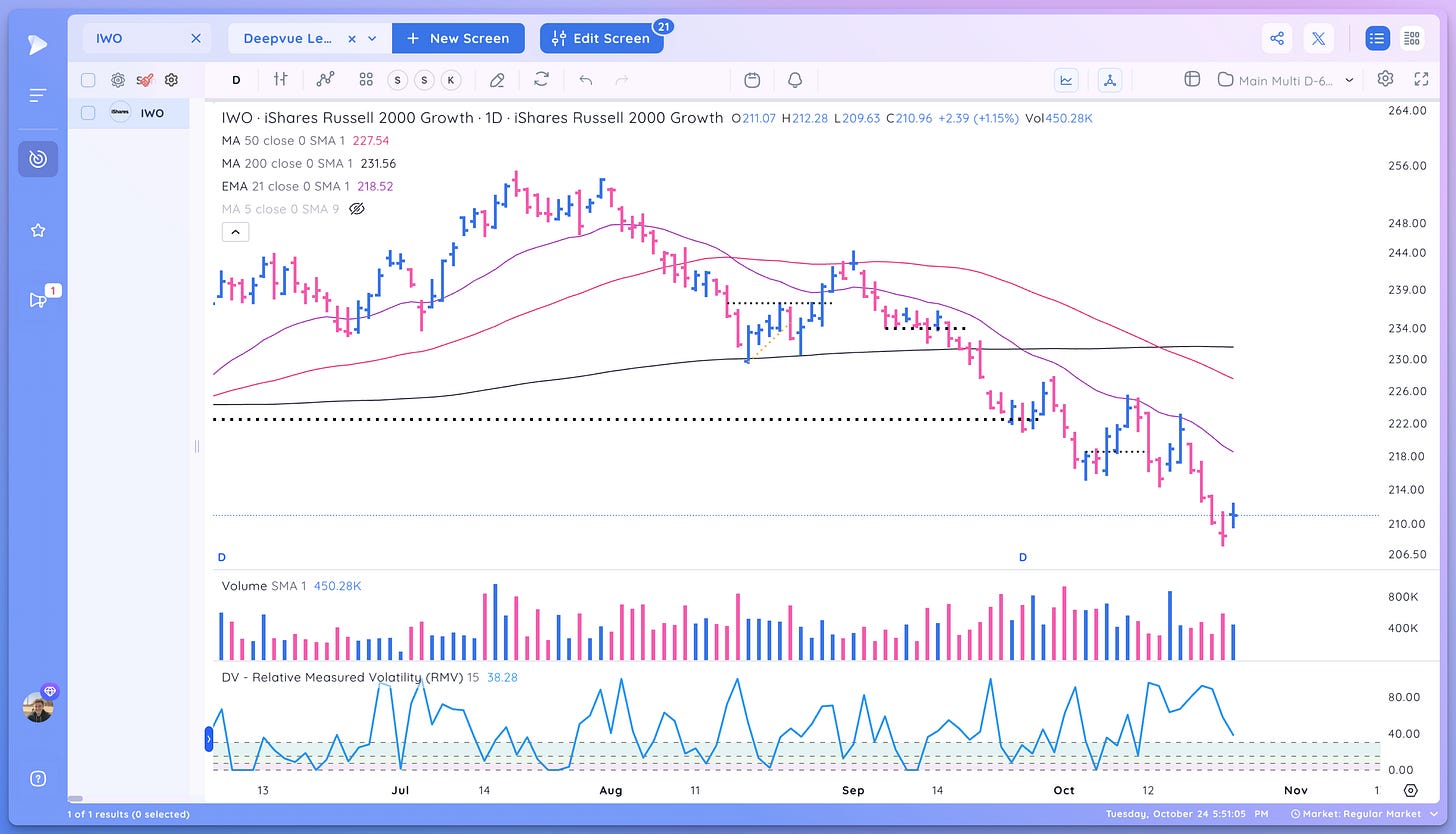Image resolution: width=1456 pixels, height=834 pixels.
Task: Open the calendar icon in chart toolbar
Action: pos(752,80)
